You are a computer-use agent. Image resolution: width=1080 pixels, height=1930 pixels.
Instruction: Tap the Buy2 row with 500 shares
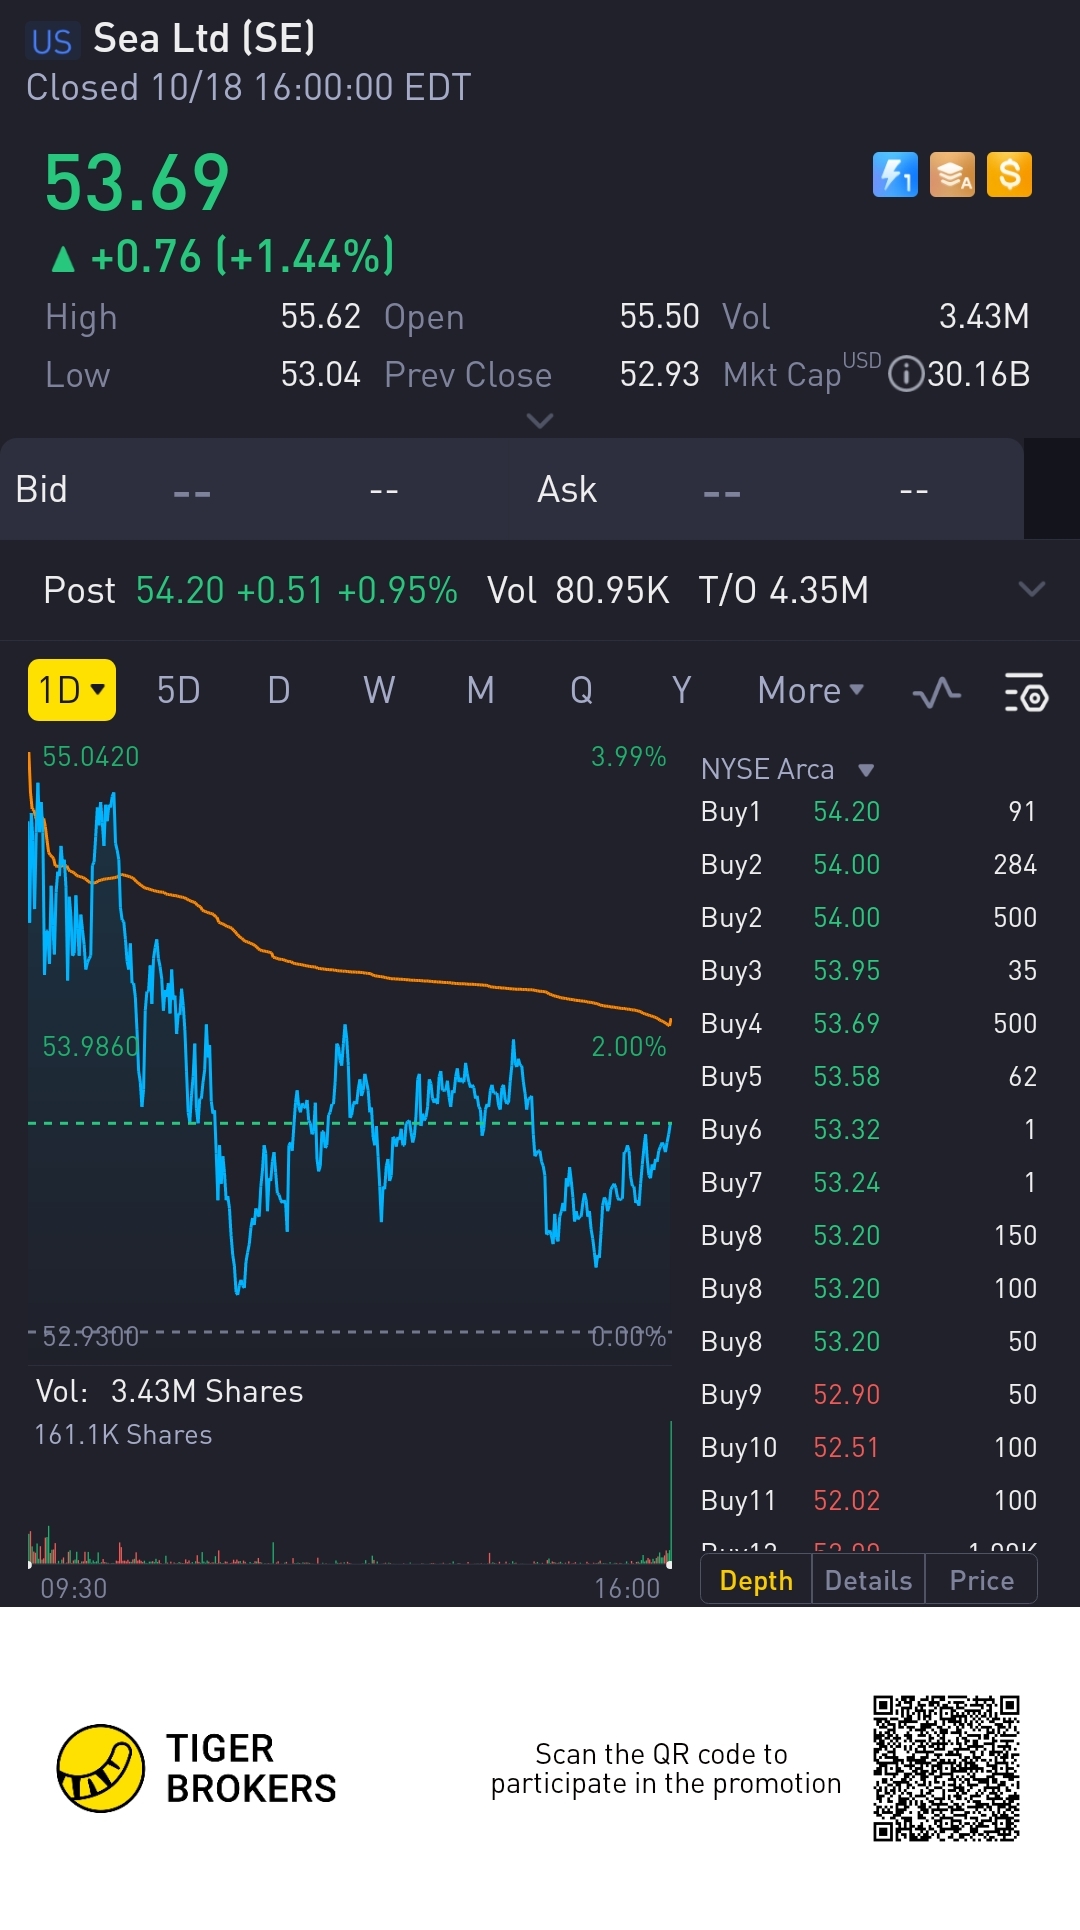pos(868,917)
